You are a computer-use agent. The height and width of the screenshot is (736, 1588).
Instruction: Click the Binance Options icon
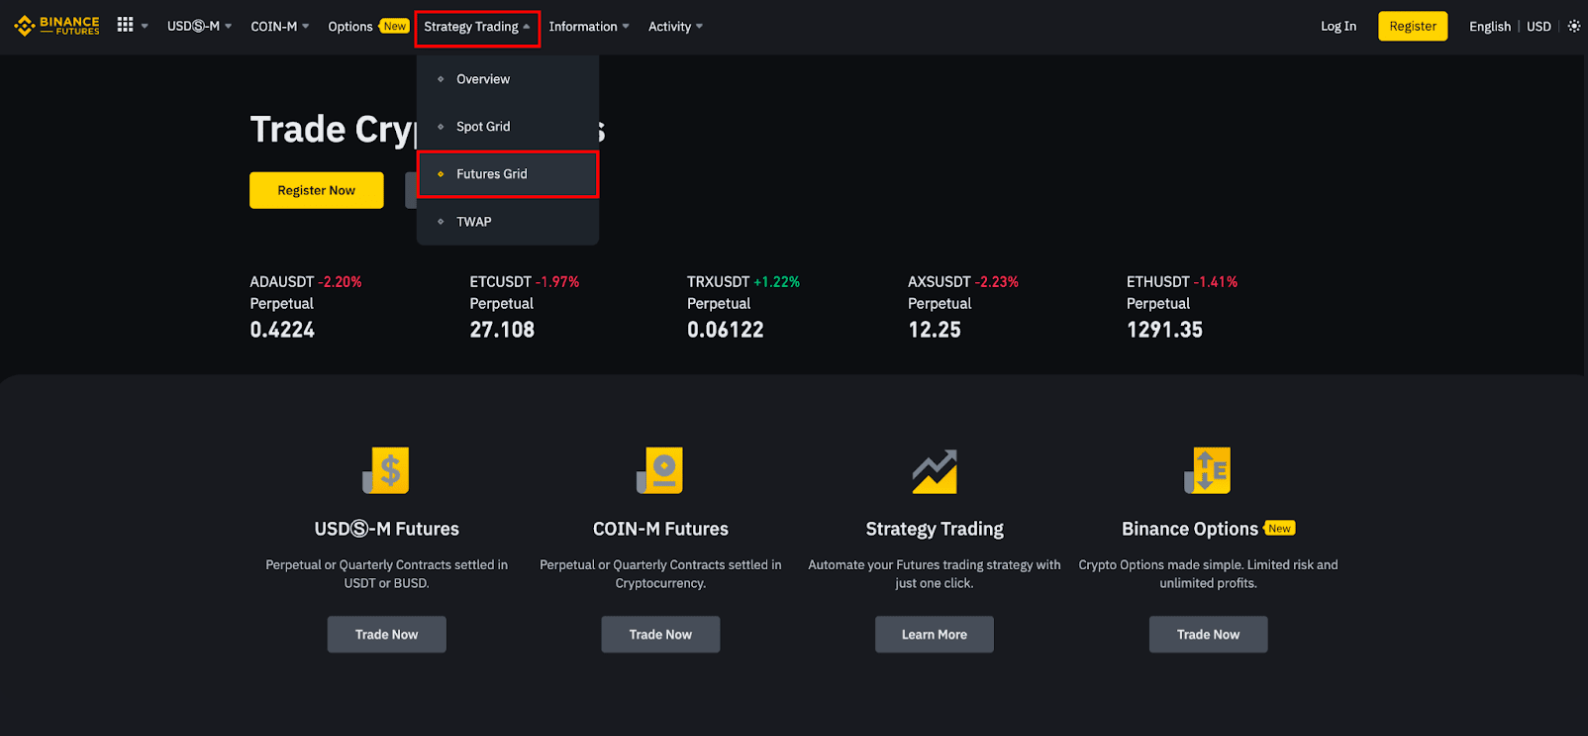(1207, 470)
